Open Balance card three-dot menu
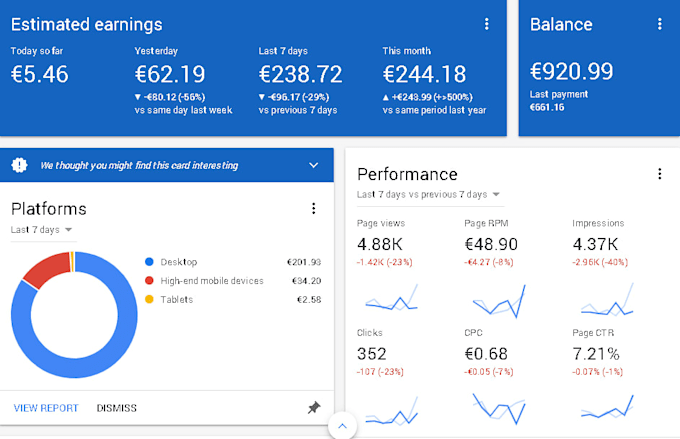Image resolution: width=680 pixels, height=439 pixels. tap(659, 24)
